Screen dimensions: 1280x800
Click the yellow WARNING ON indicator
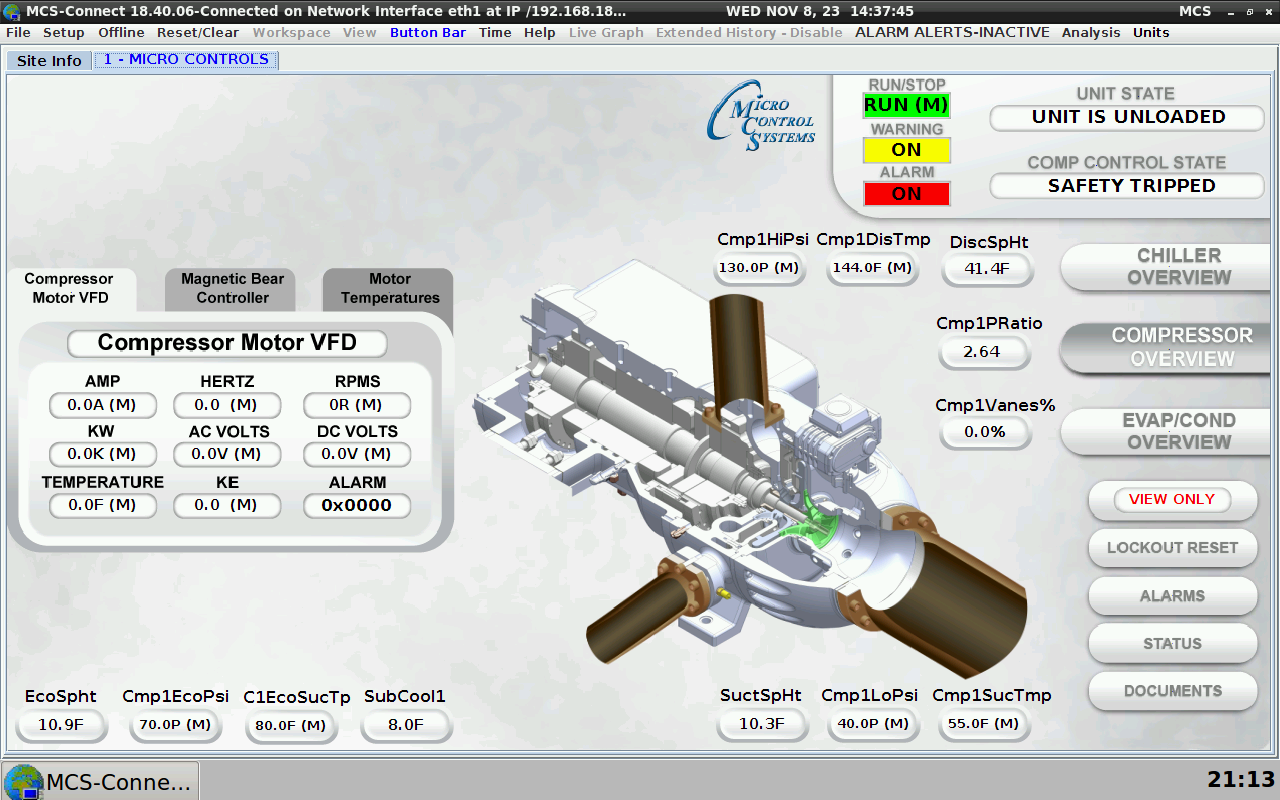[906, 150]
